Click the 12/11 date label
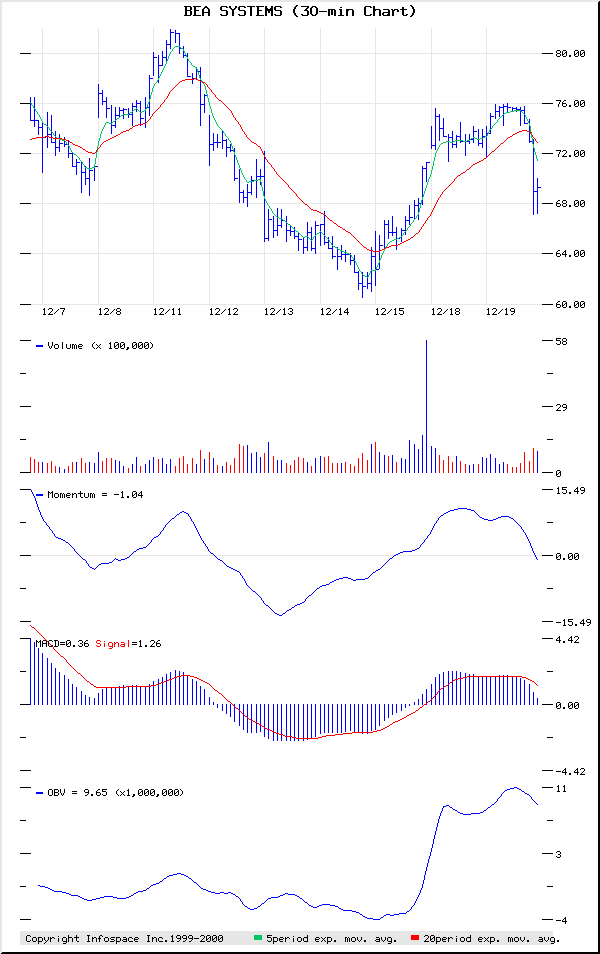Viewport: 600px width, 954px height. click(x=167, y=312)
